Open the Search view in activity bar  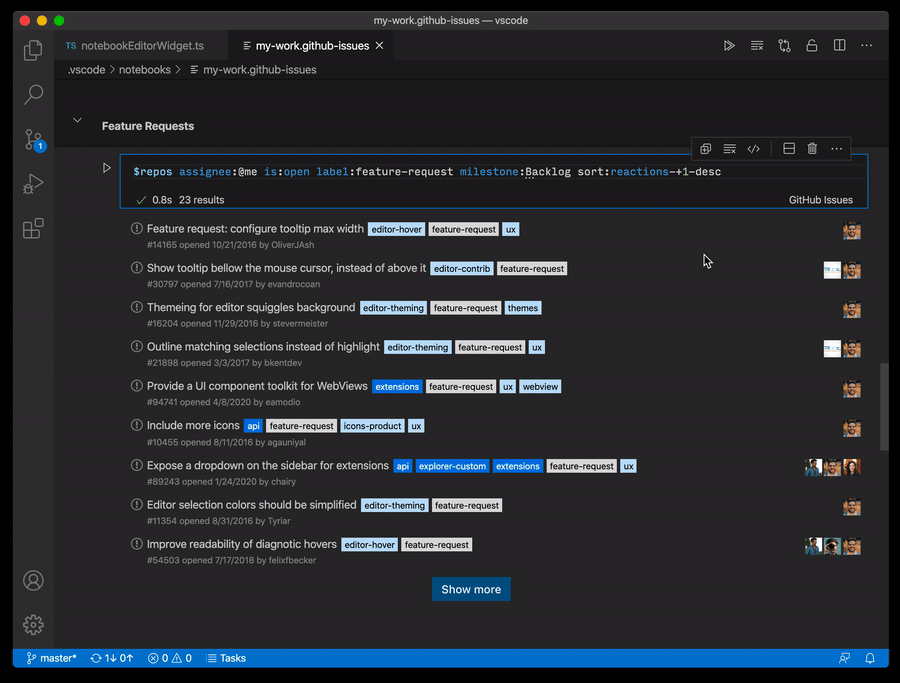click(x=33, y=95)
